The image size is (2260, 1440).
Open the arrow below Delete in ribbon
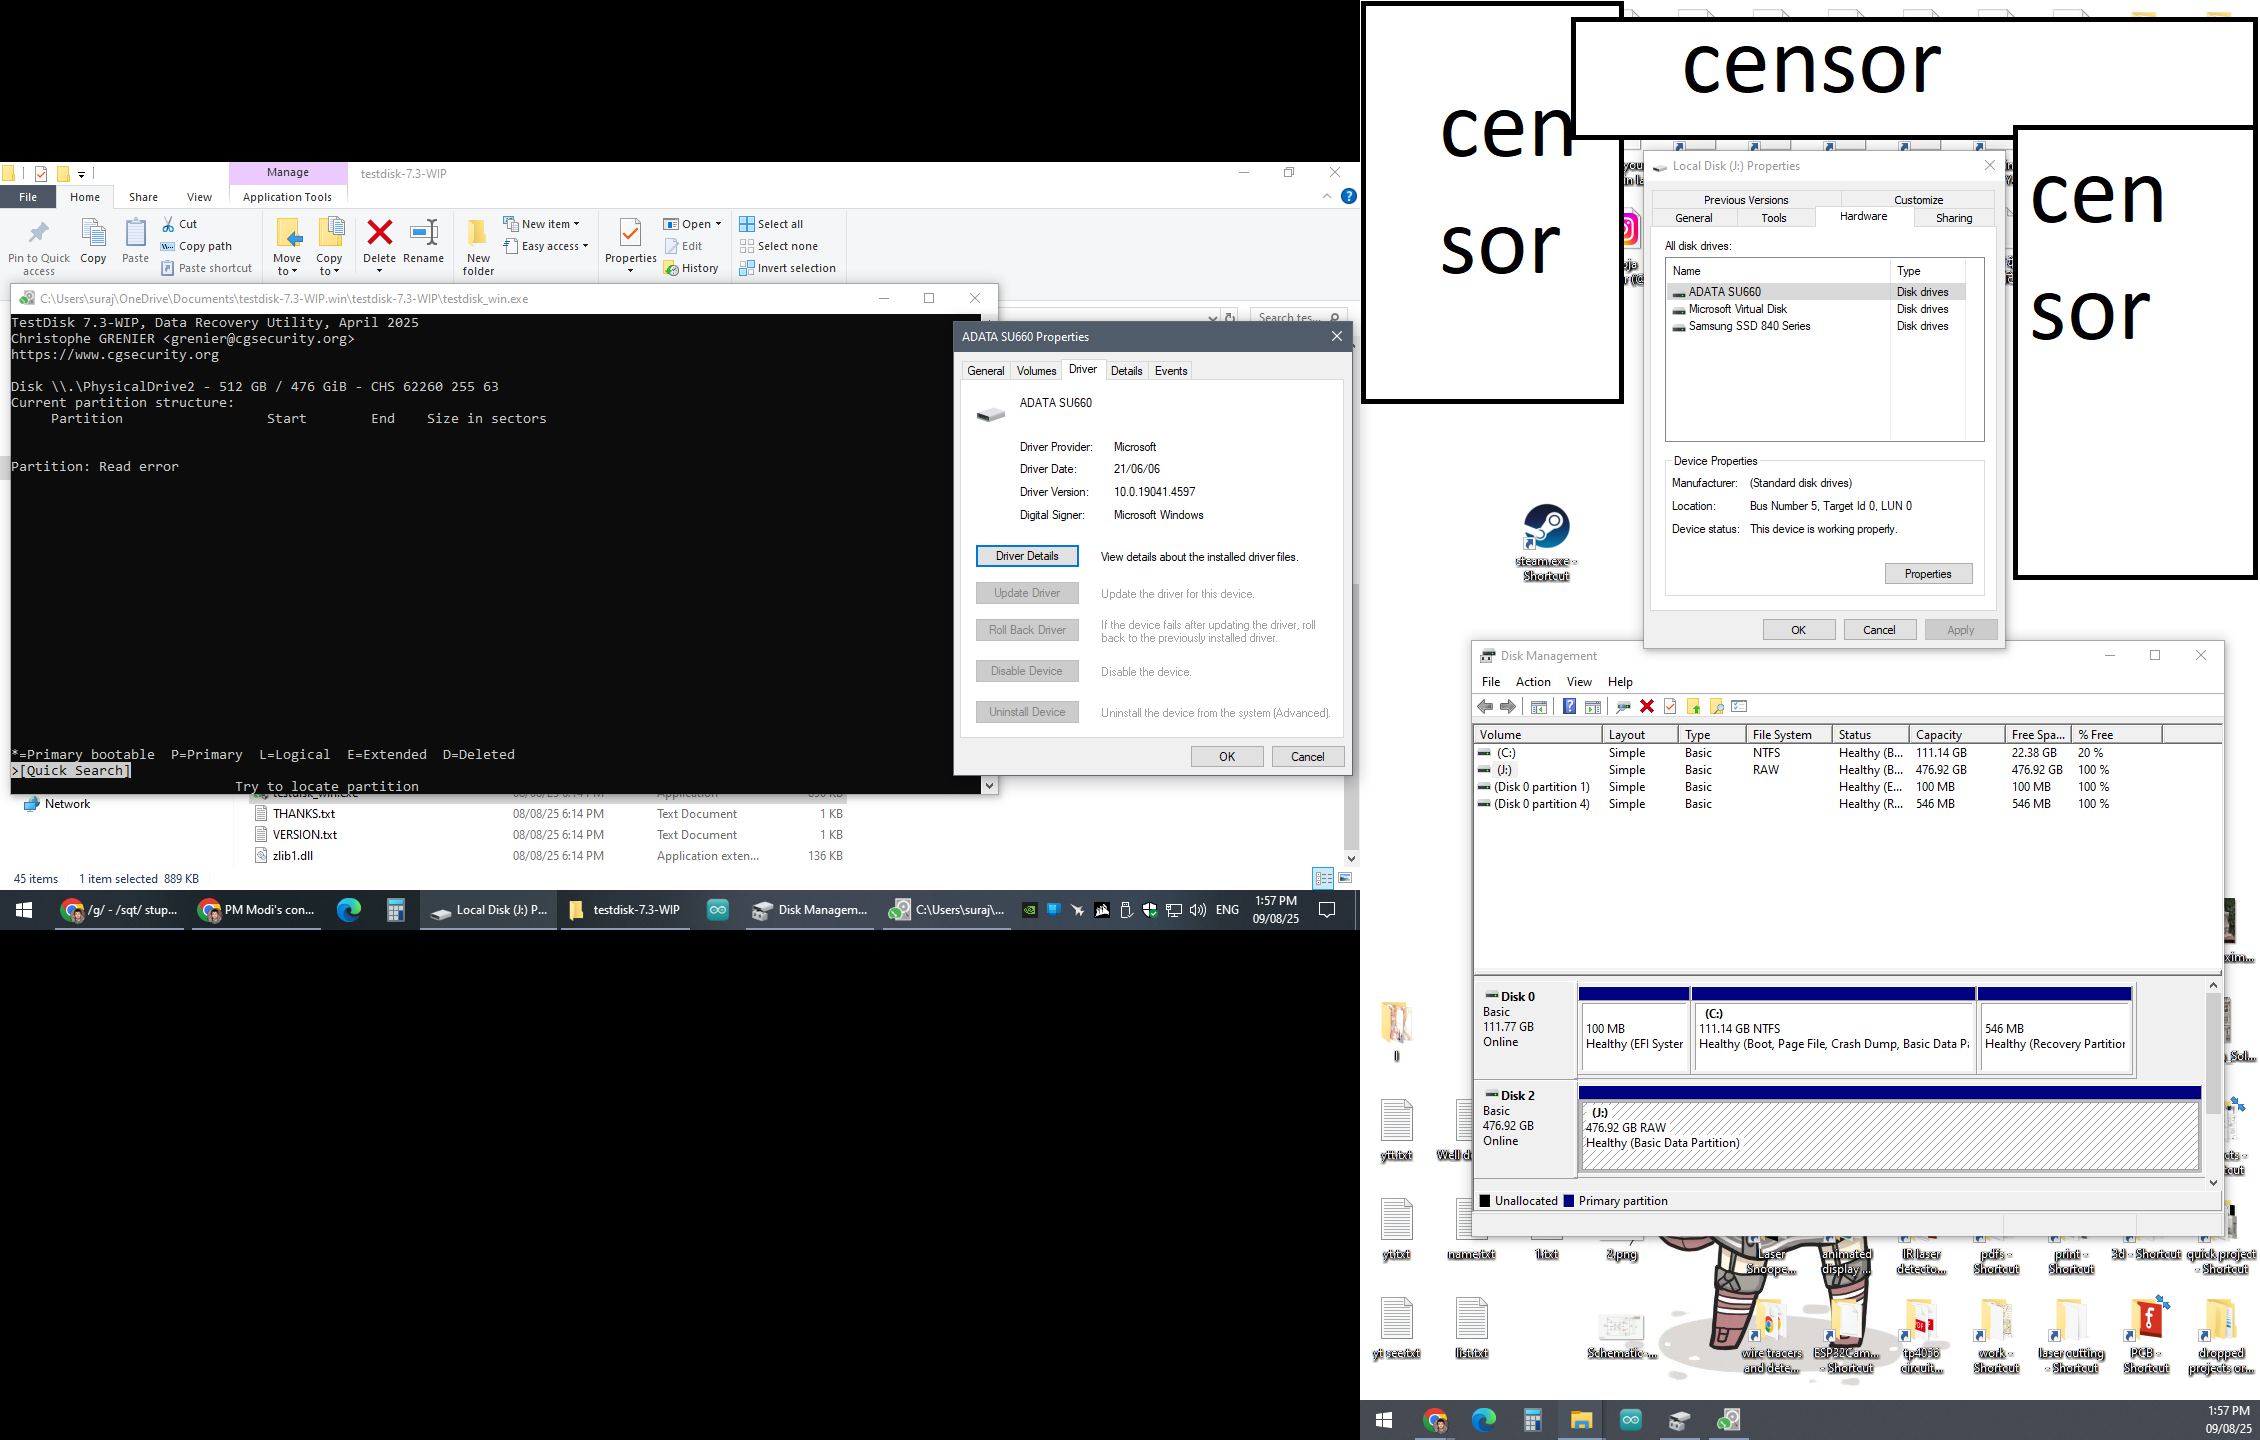tap(379, 271)
